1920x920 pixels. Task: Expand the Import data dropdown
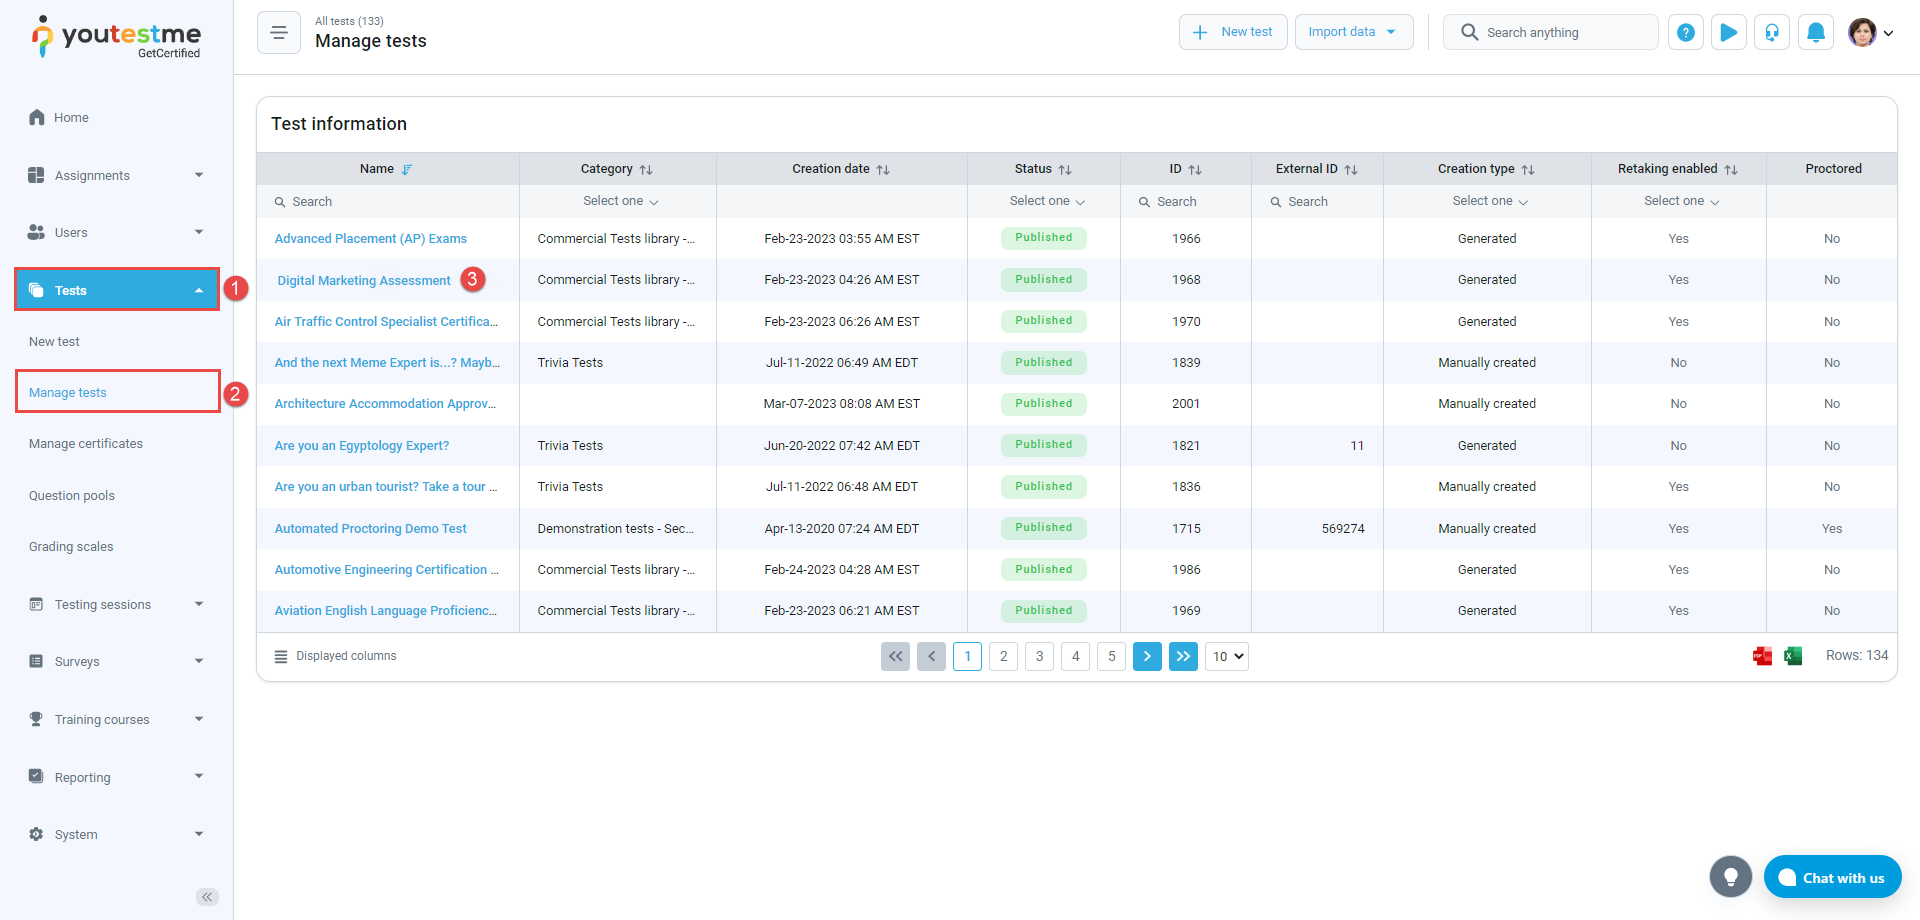coord(1353,32)
